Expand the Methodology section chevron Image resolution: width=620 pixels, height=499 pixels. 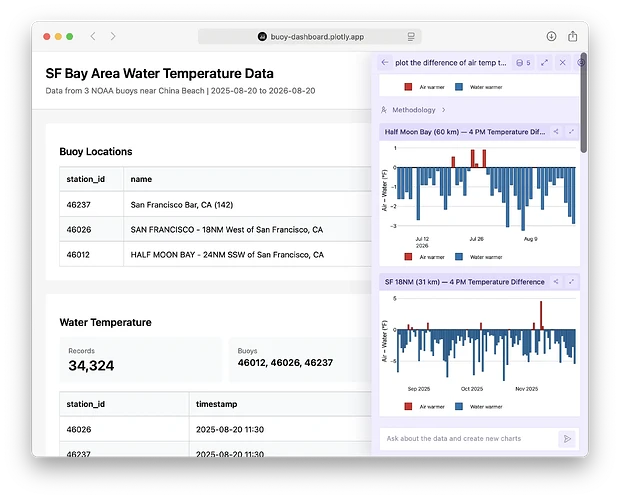(x=444, y=110)
